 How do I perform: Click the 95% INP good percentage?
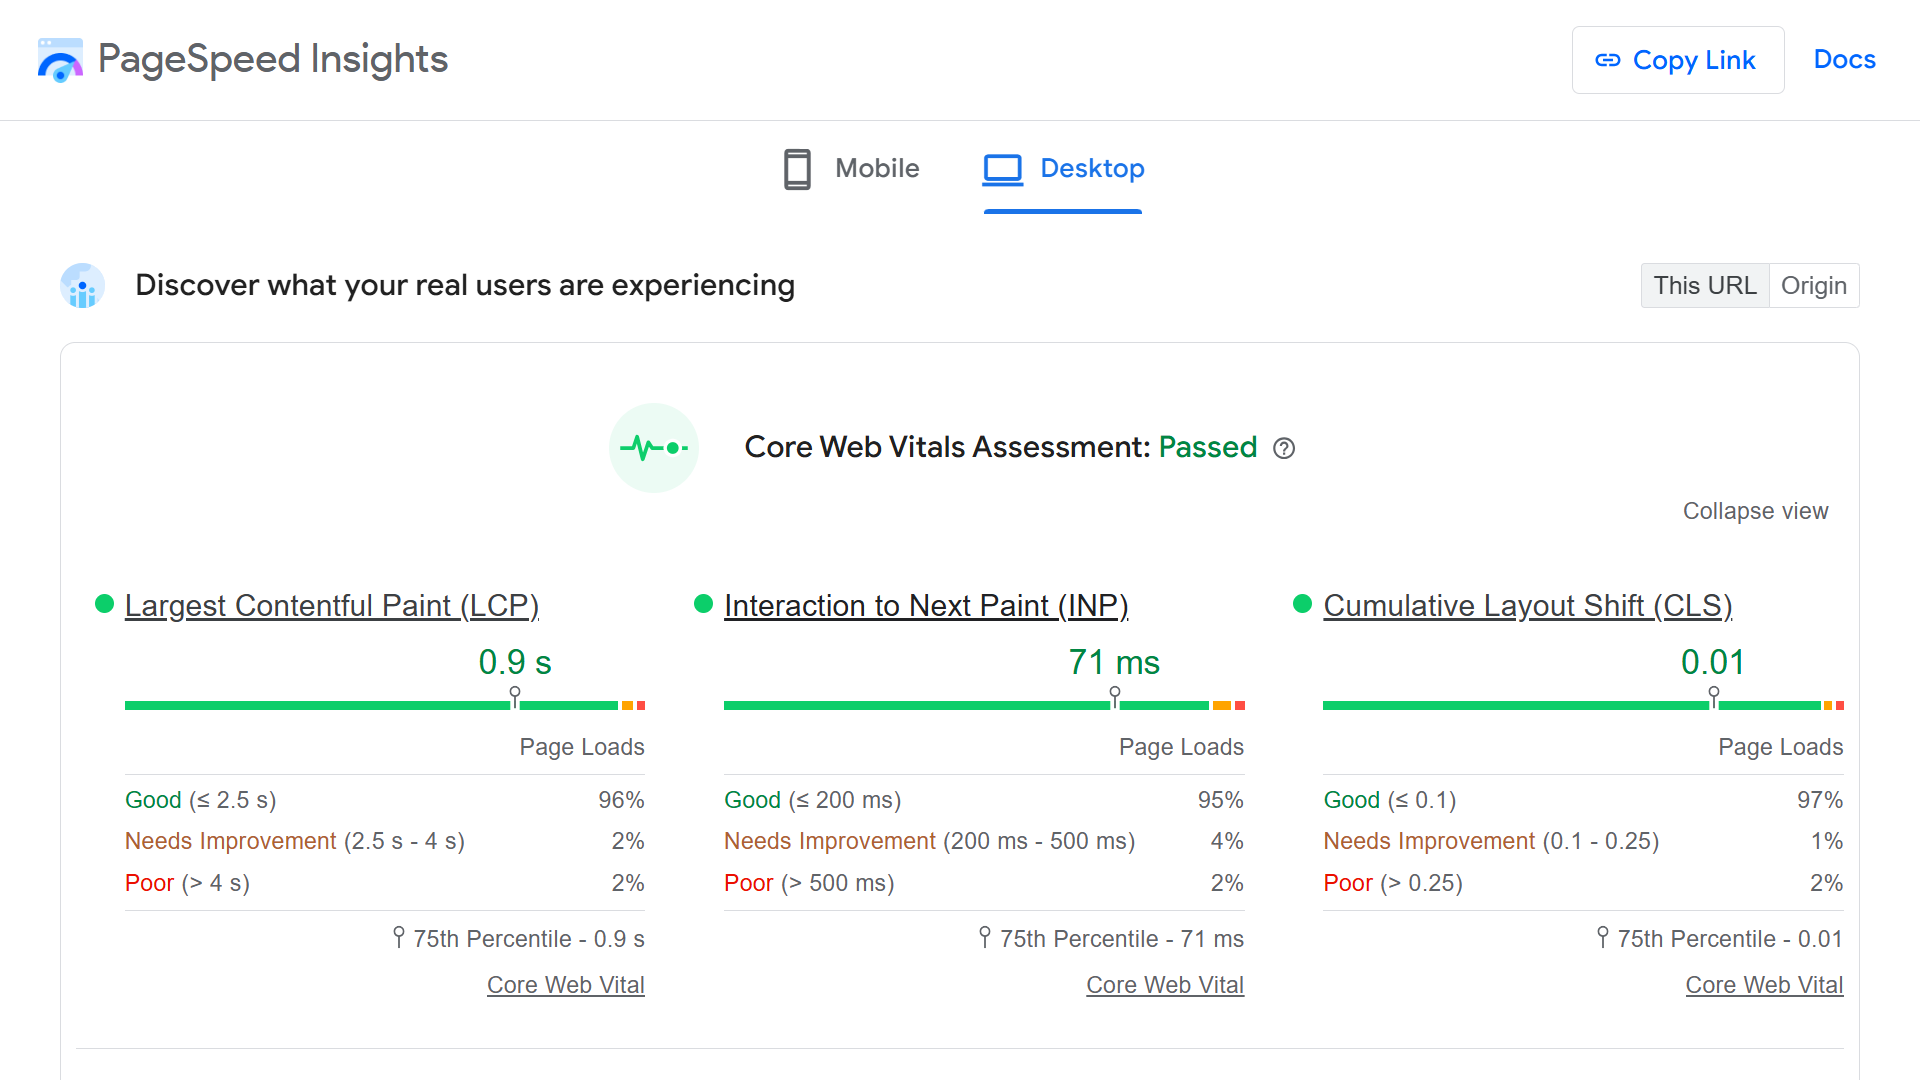point(1221,800)
